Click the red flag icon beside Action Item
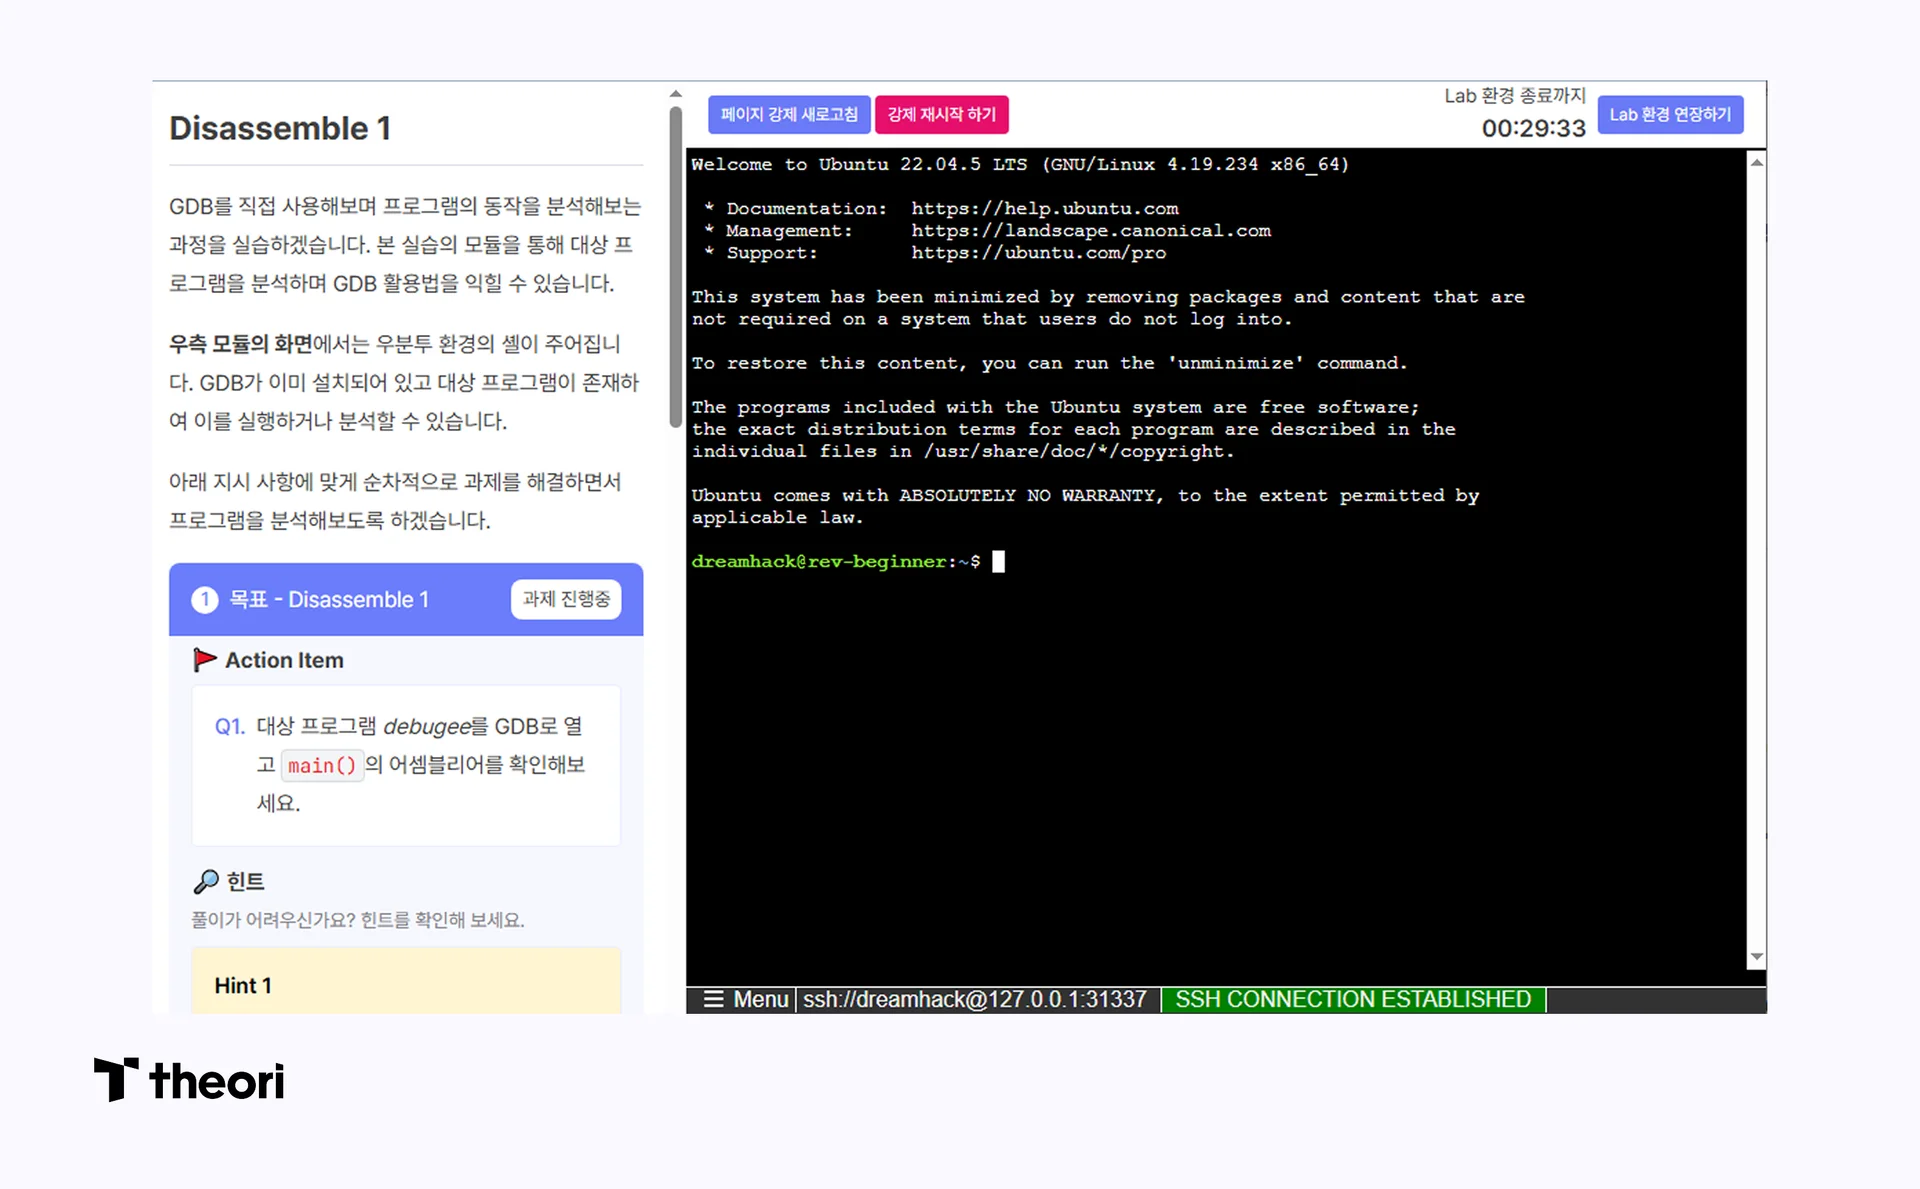1920x1189 pixels. click(205, 659)
